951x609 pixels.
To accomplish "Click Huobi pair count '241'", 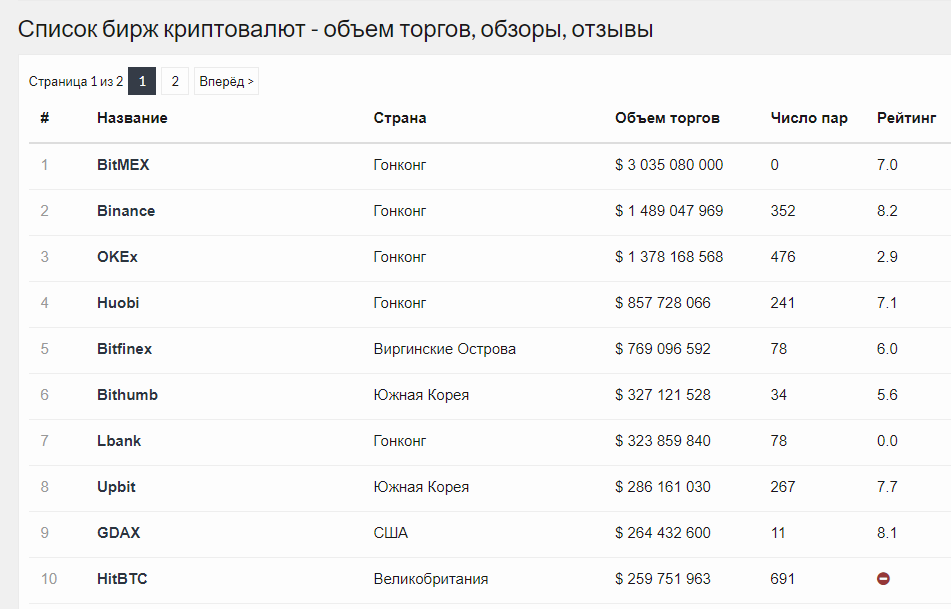I will [782, 303].
